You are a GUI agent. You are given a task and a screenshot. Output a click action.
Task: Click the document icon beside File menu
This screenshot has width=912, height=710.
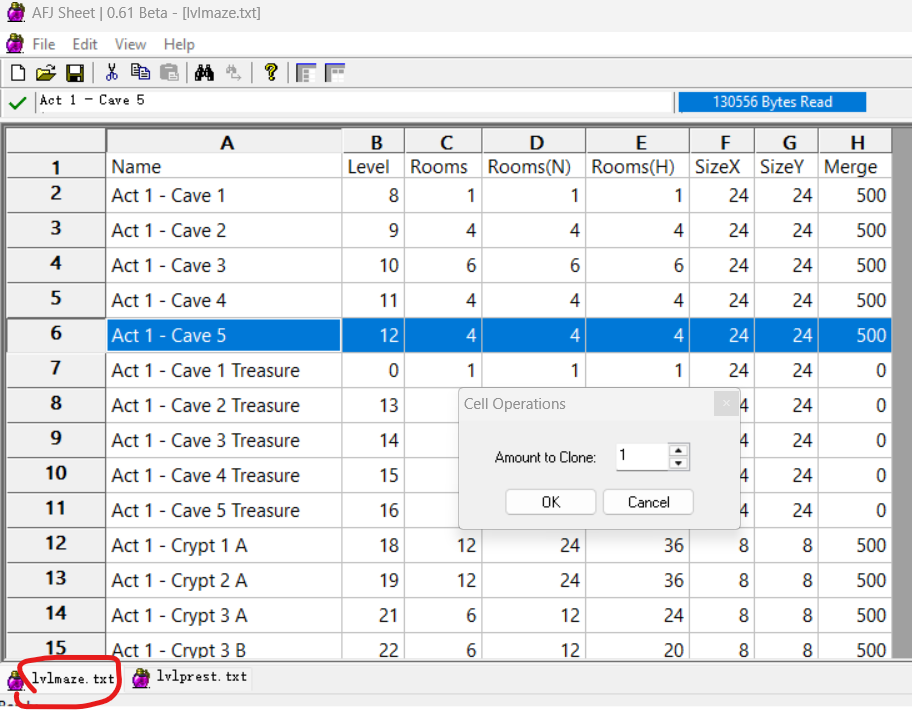pyautogui.click(x=15, y=44)
